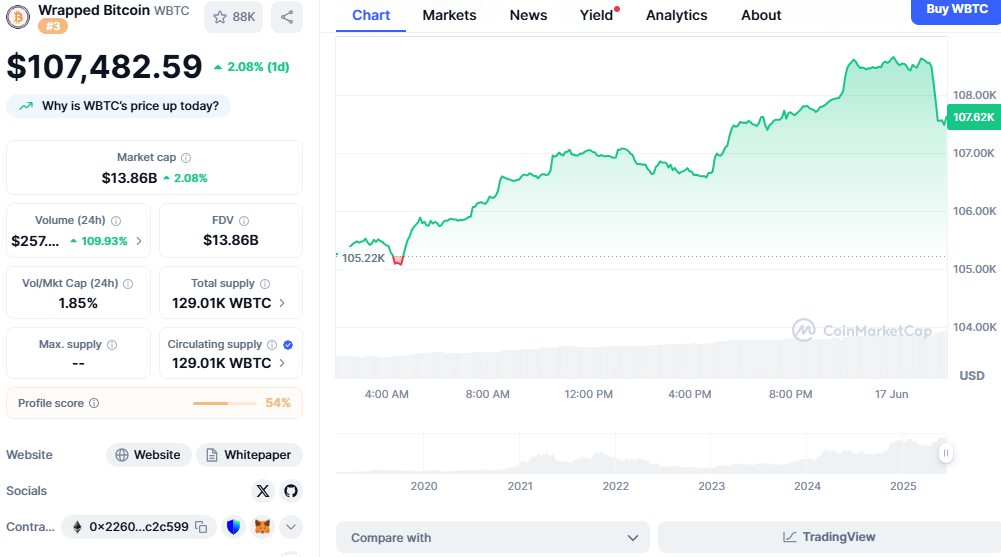Screen dimensions: 1001x557
Task: Click Vol/Mkt Cap (24h) info icon
Action: (x=128, y=284)
